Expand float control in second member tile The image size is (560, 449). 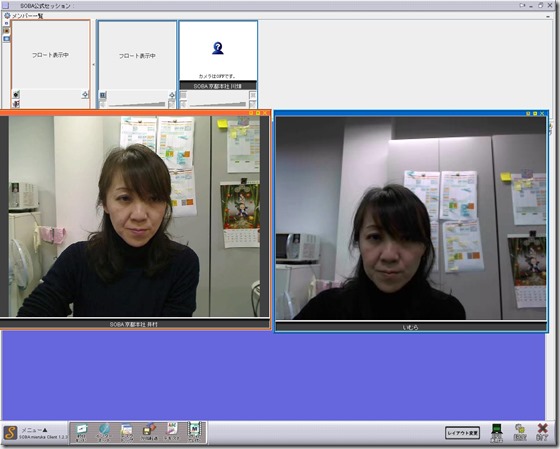(172, 95)
